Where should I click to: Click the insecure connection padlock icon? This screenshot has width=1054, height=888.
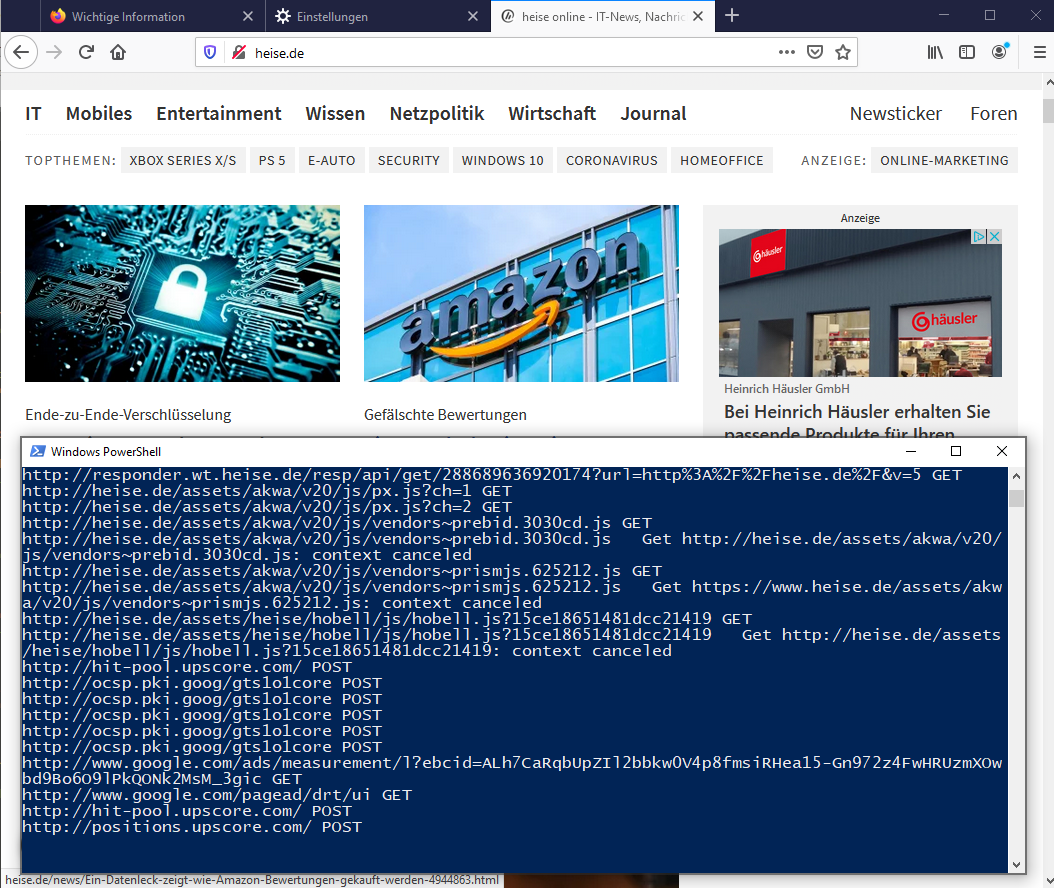pos(238,53)
